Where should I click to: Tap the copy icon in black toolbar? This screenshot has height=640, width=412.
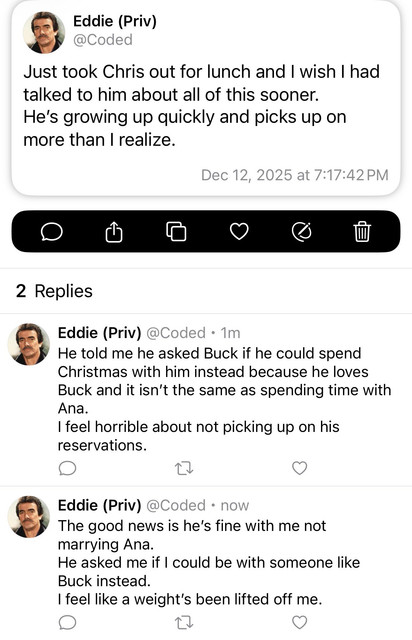point(176,232)
